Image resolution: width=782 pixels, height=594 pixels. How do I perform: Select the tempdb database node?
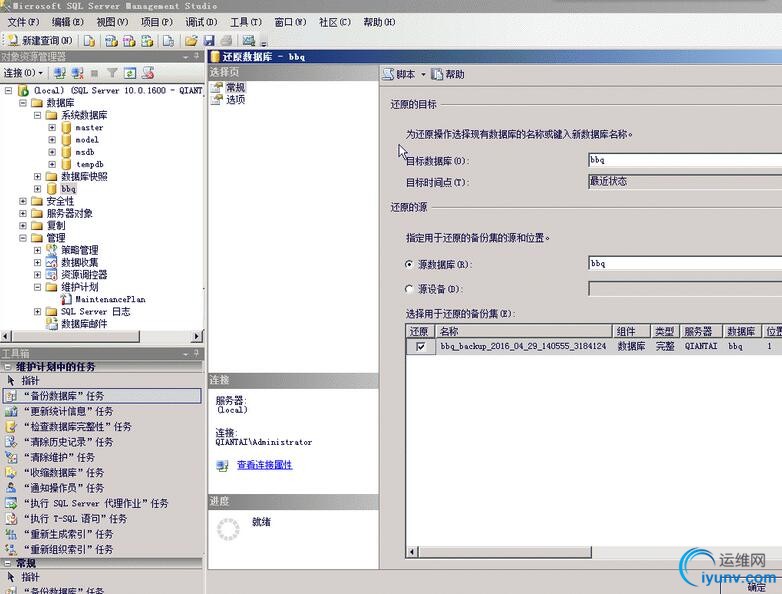(90, 164)
